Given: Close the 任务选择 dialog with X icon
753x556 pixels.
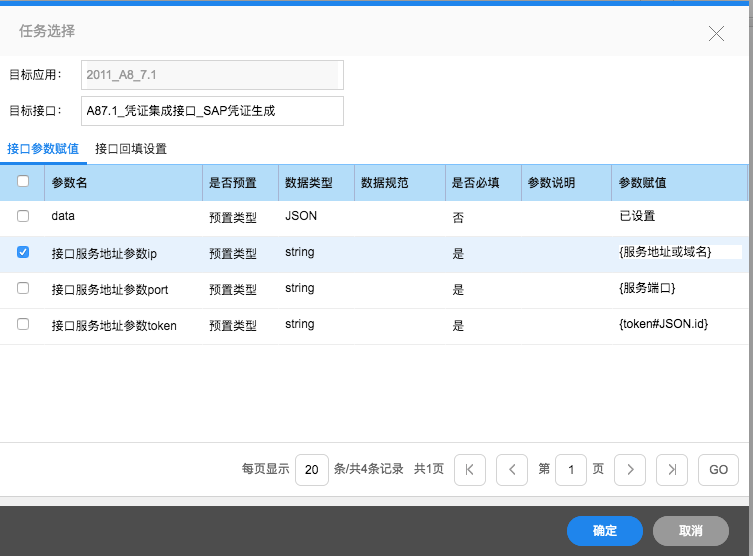Looking at the screenshot, I should (716, 33).
